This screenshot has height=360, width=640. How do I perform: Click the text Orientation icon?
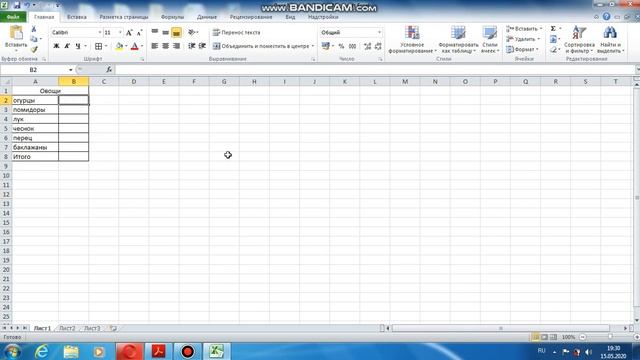point(191,32)
